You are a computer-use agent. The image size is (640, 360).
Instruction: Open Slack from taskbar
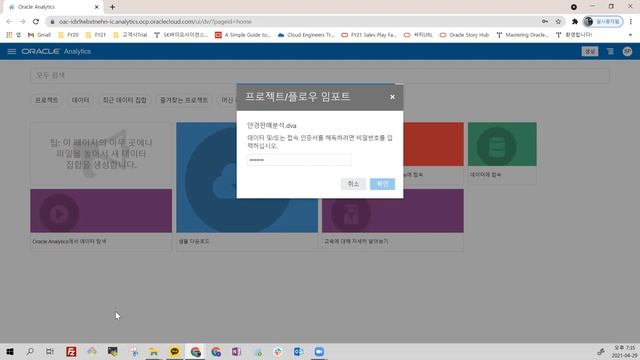pyautogui.click(x=278, y=351)
